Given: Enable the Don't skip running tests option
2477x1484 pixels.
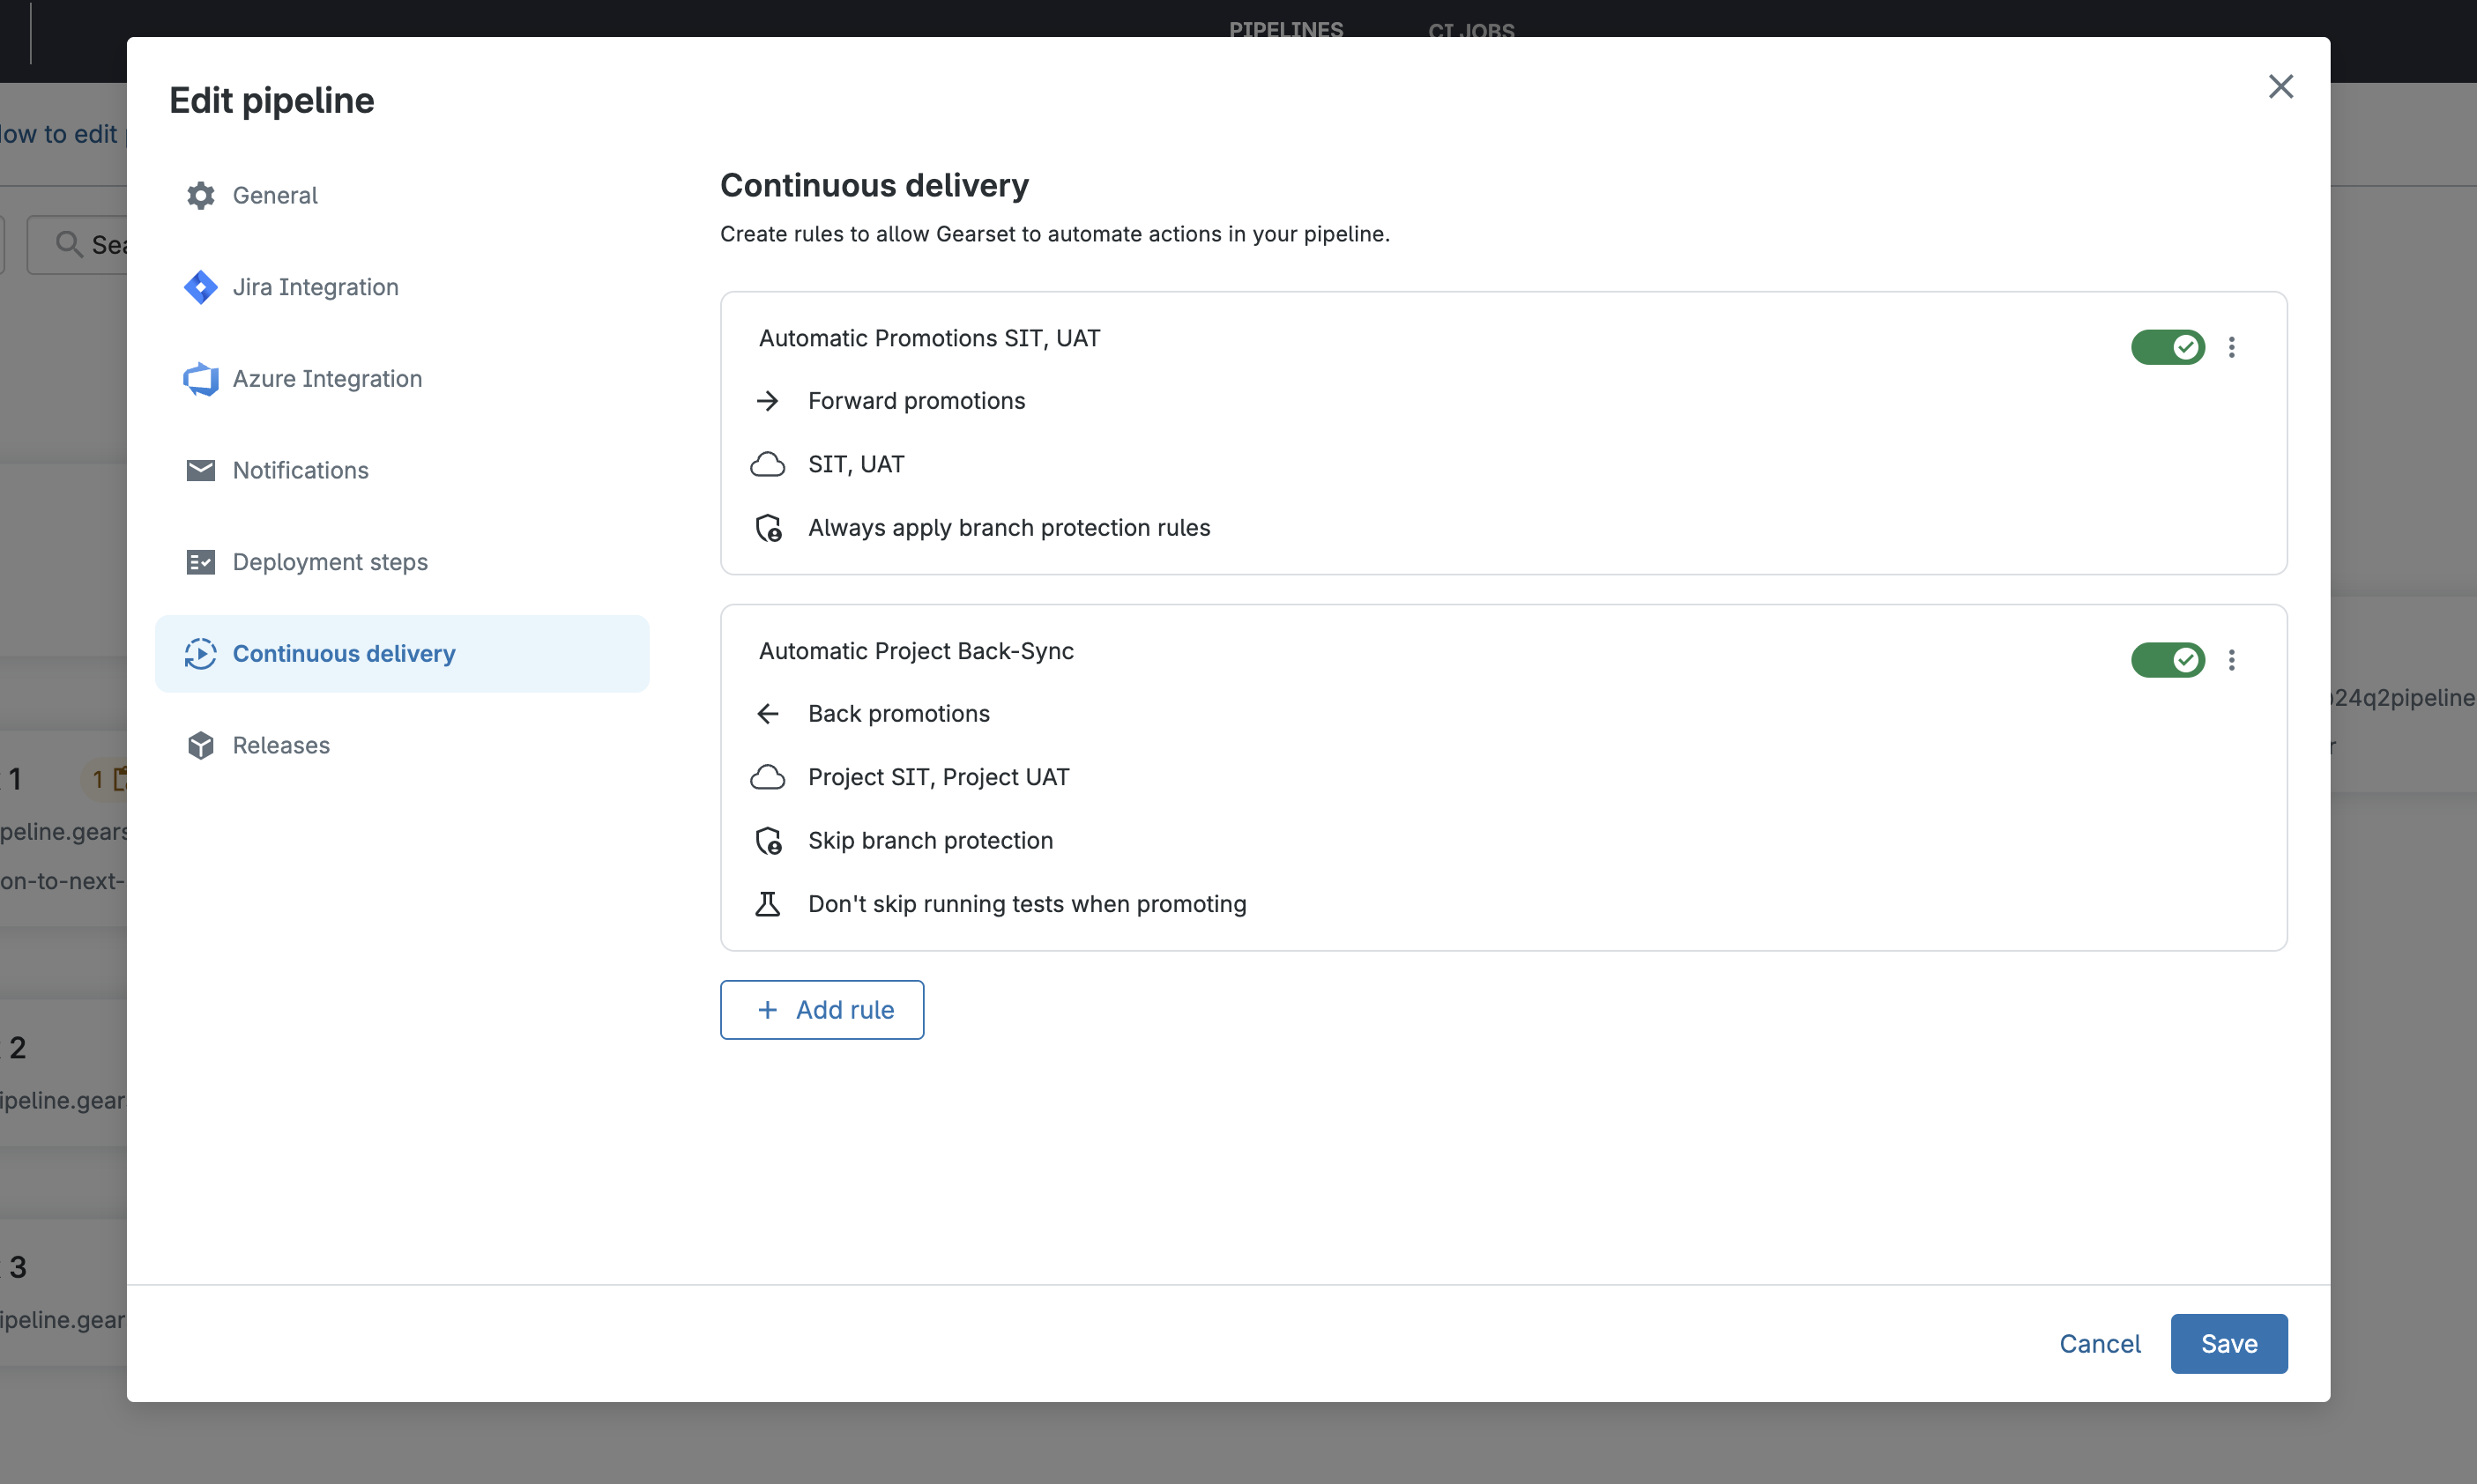Looking at the screenshot, I should tap(1026, 903).
